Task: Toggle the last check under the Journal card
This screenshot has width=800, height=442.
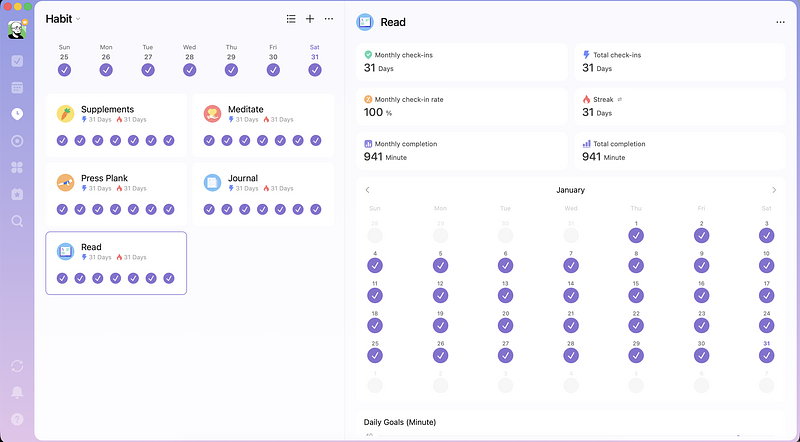Action: tap(316, 209)
